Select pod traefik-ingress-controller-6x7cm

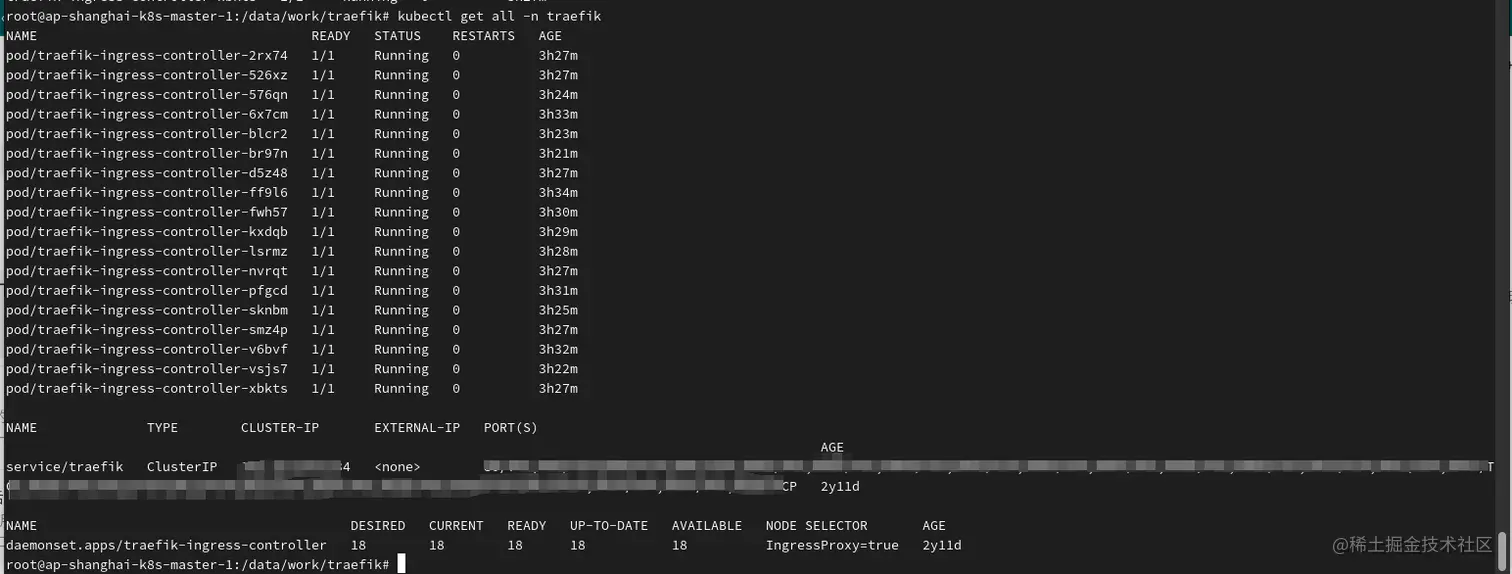pos(147,114)
